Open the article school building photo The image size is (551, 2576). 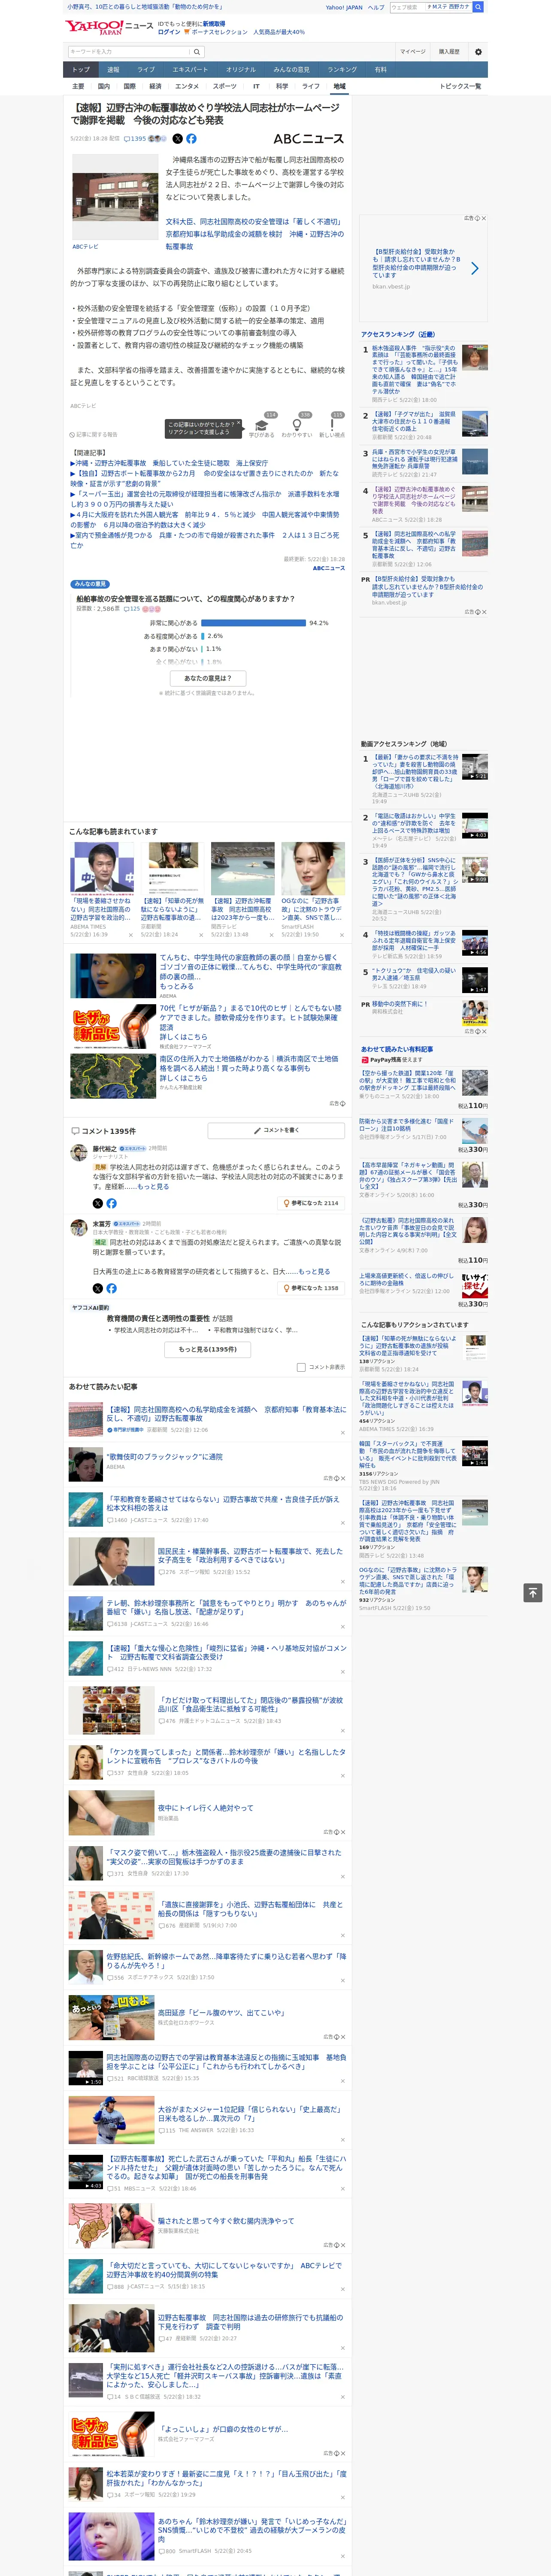[x=114, y=197]
